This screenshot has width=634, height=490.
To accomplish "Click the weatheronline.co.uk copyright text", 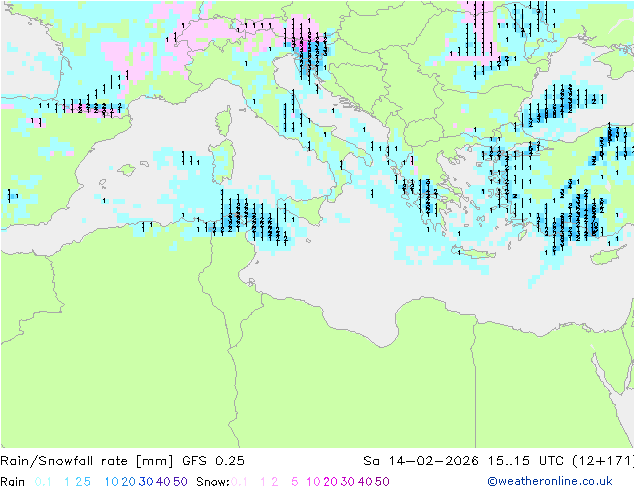I will click(550, 482).
